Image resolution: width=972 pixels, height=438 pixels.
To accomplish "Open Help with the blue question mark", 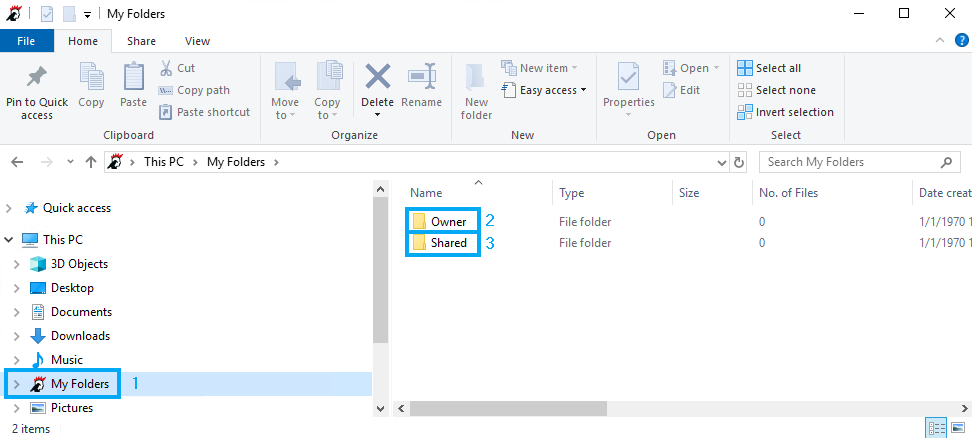I will [961, 41].
